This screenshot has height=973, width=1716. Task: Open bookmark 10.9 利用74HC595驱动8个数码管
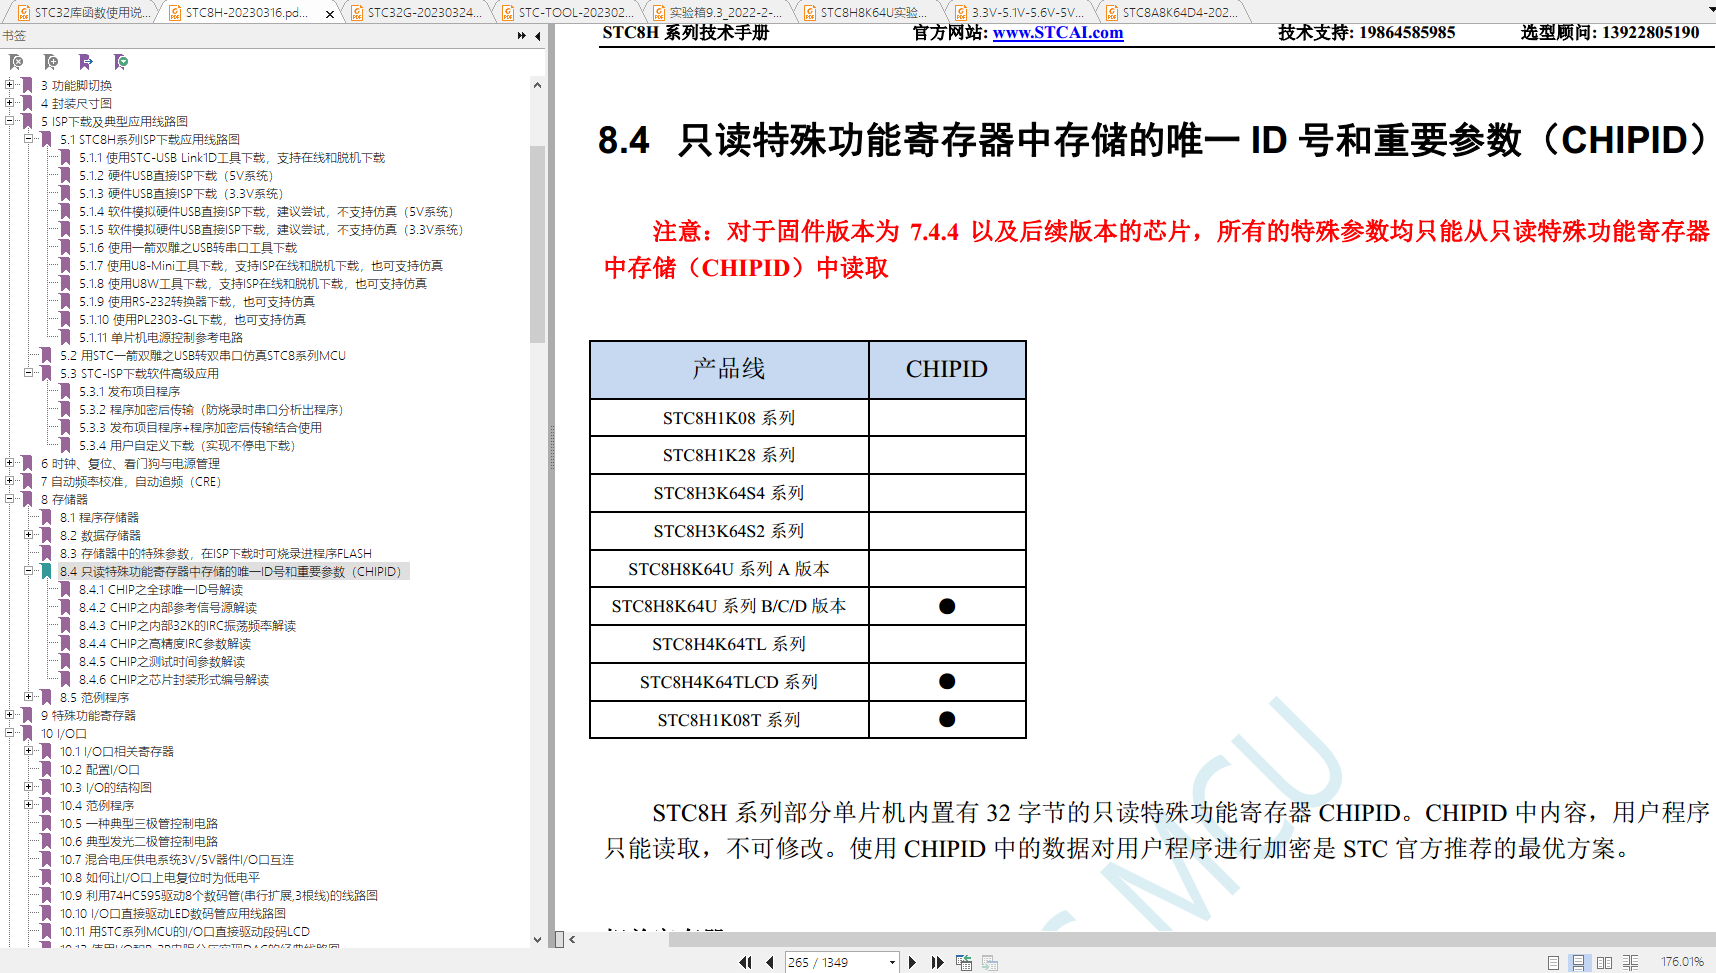219,896
